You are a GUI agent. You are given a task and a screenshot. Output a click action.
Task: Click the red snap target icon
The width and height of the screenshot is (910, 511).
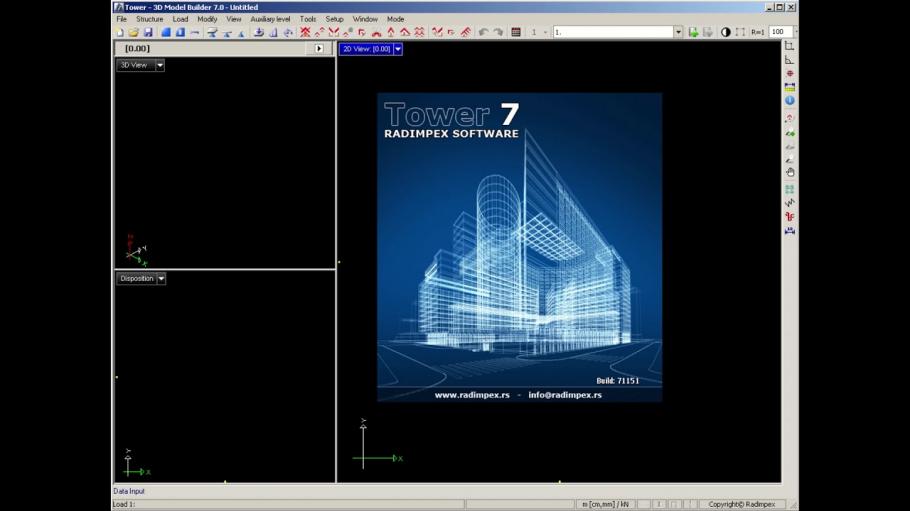790,73
